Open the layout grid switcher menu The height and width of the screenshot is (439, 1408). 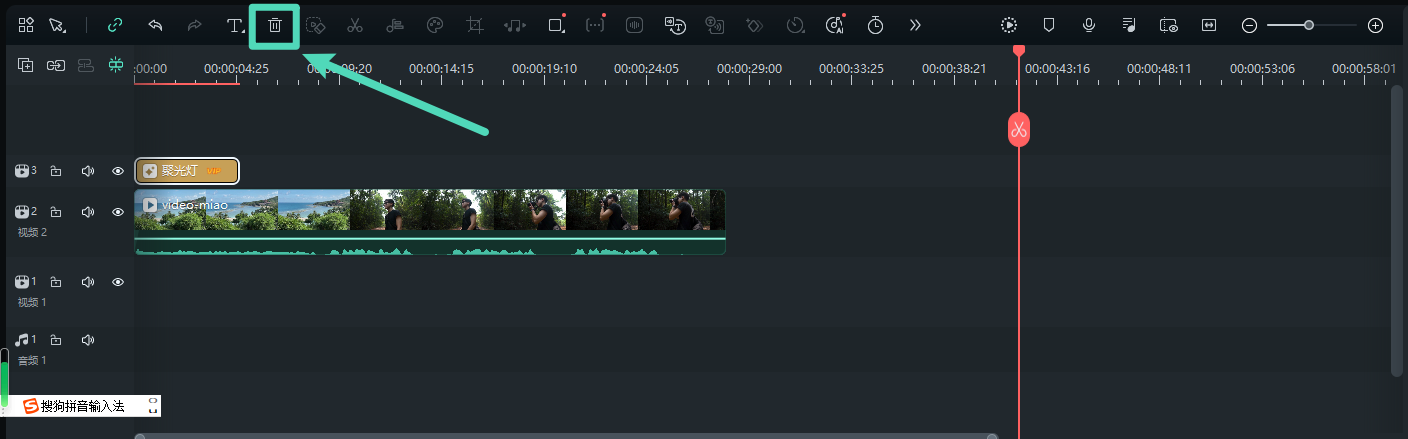(26, 26)
